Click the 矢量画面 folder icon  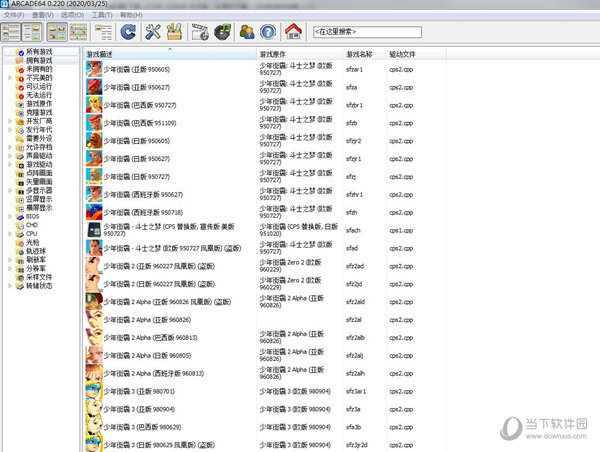tap(20, 182)
